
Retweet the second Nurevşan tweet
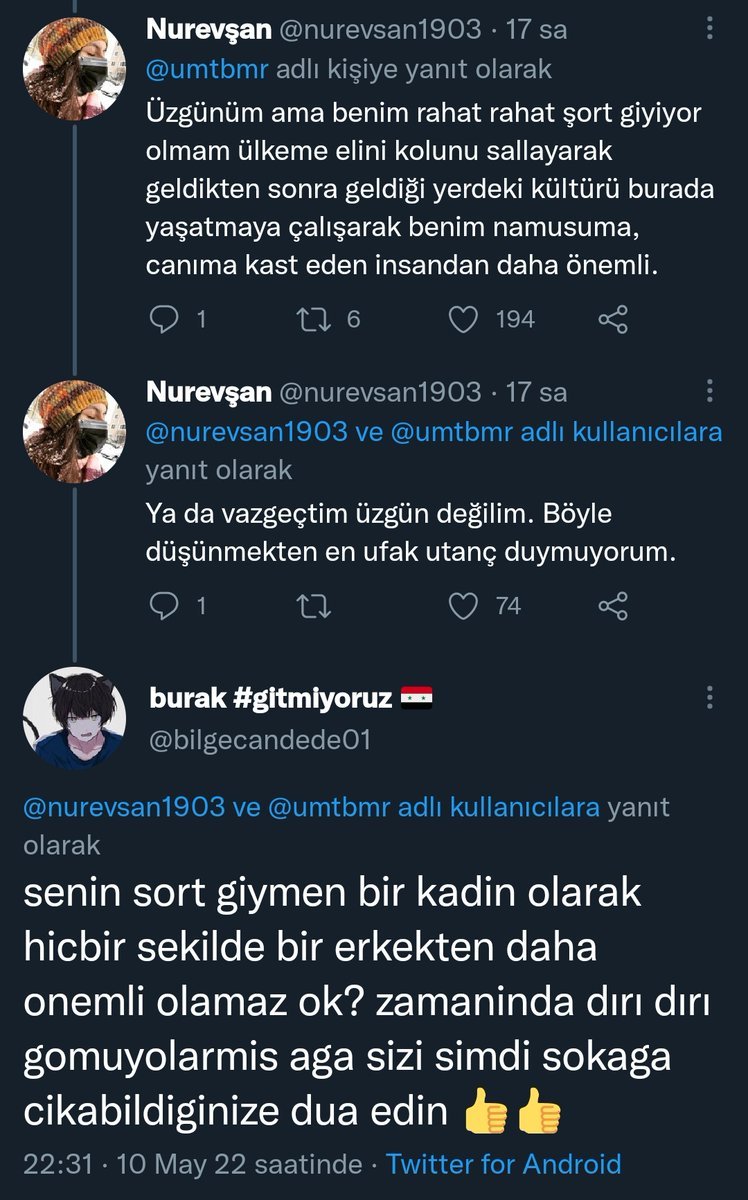314,605
